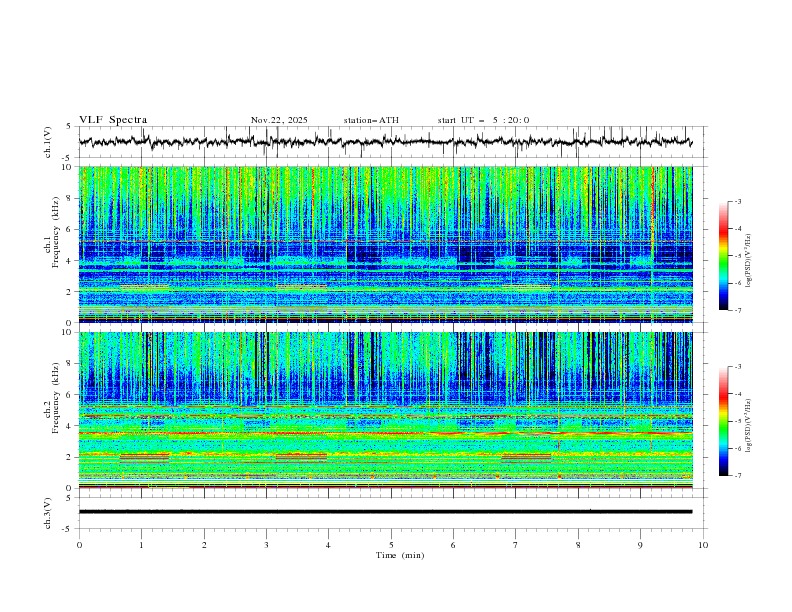Click the "start UT = 5 :20: 0" text

pyautogui.click(x=483, y=120)
